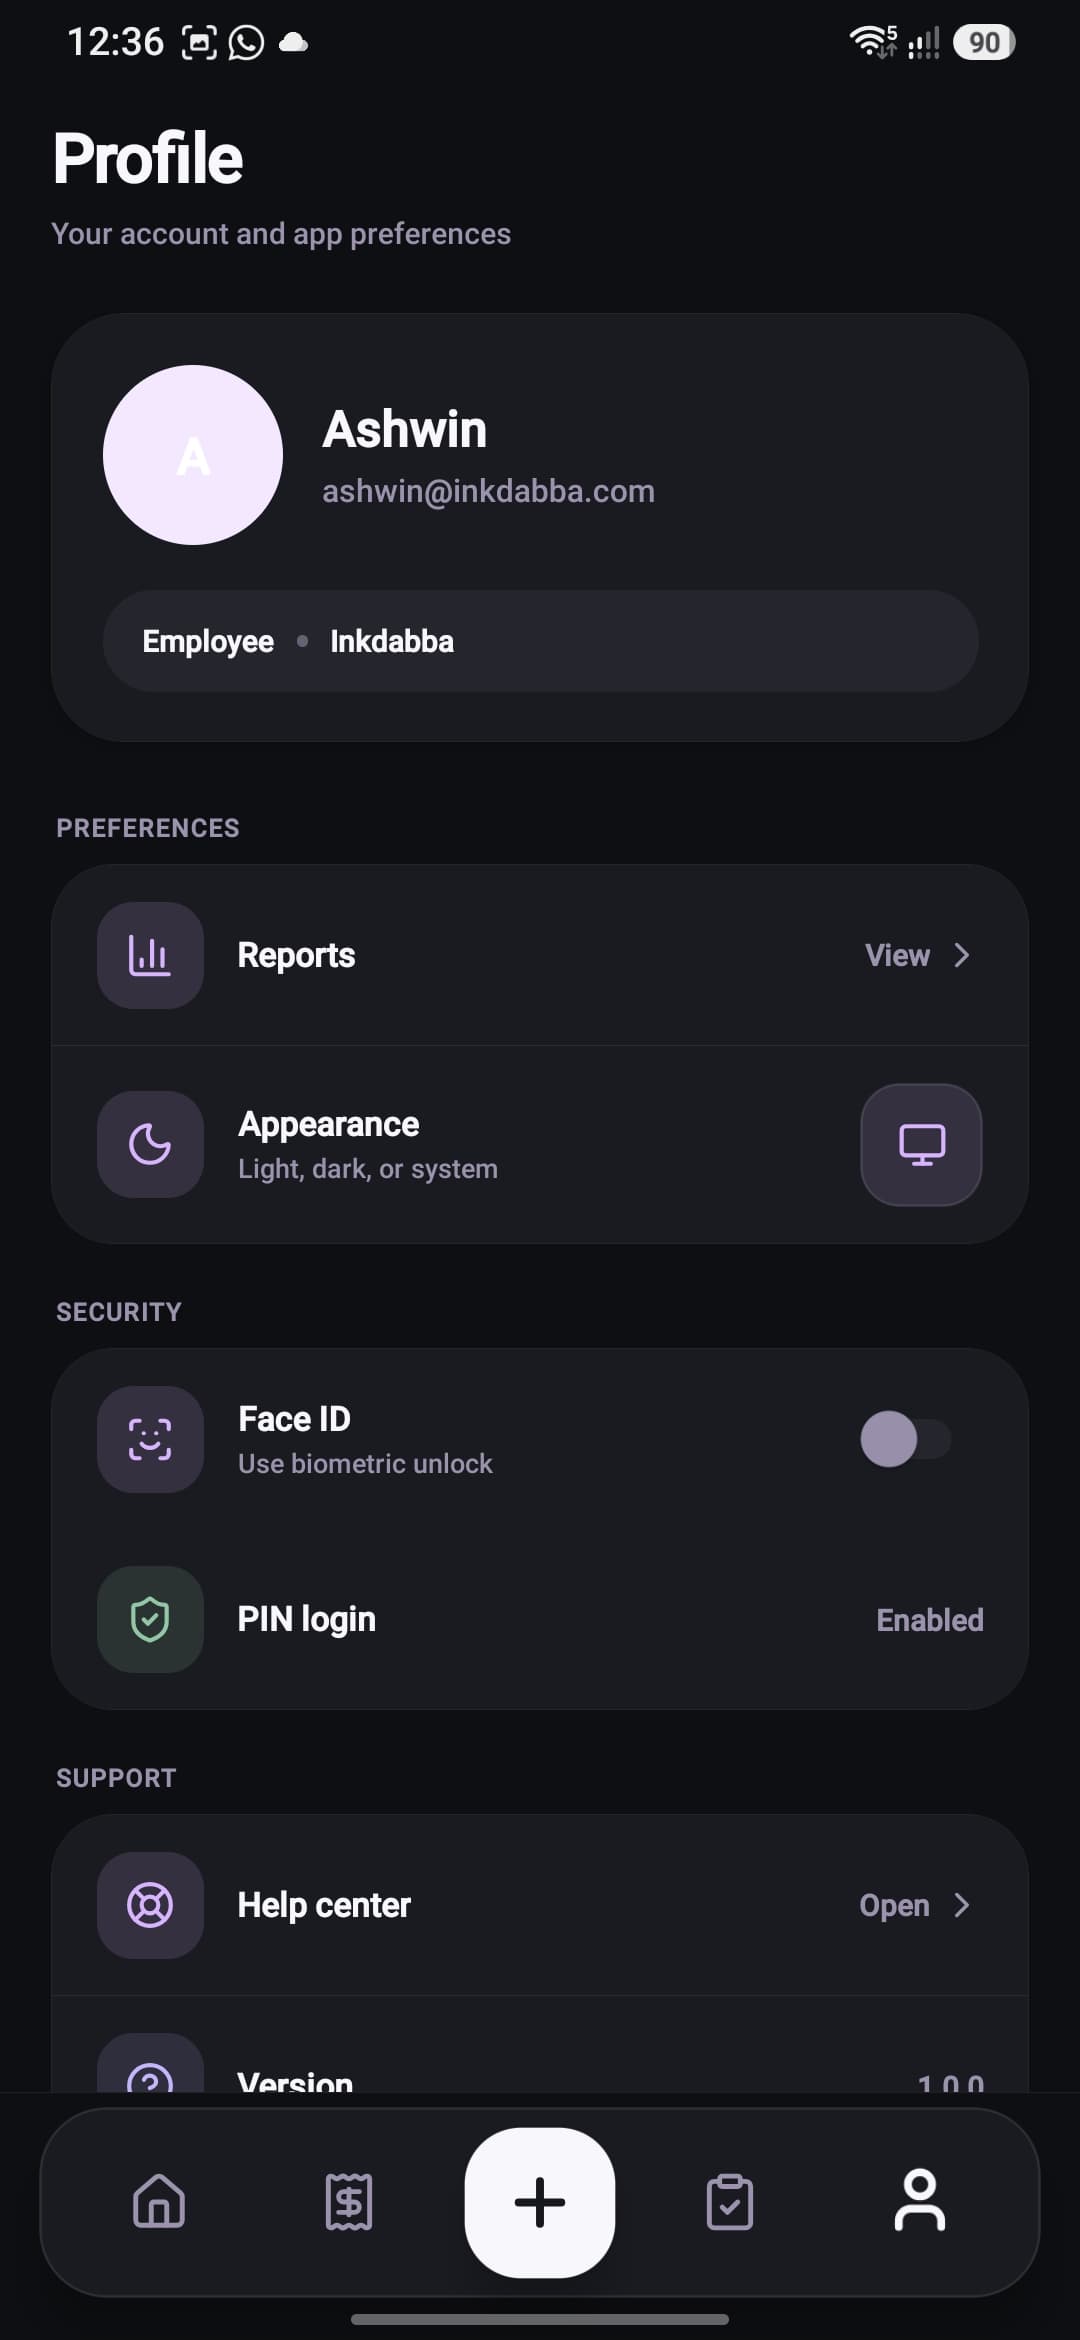The height and width of the screenshot is (2340, 1080).
Task: Open the Help center row
Action: [x=540, y=1905]
